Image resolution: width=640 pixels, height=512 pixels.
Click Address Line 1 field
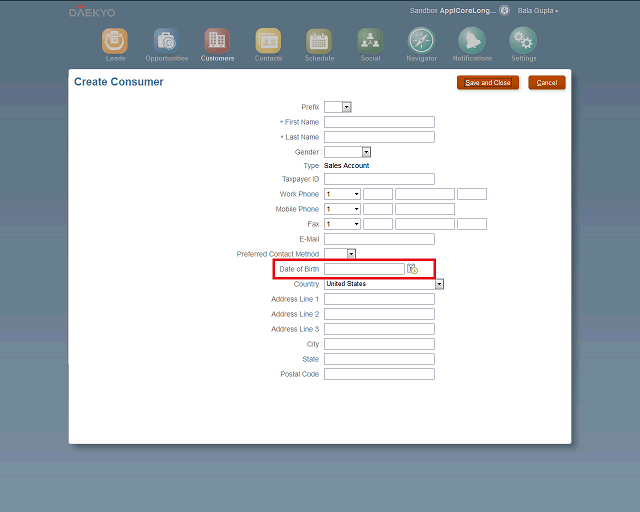coord(379,299)
